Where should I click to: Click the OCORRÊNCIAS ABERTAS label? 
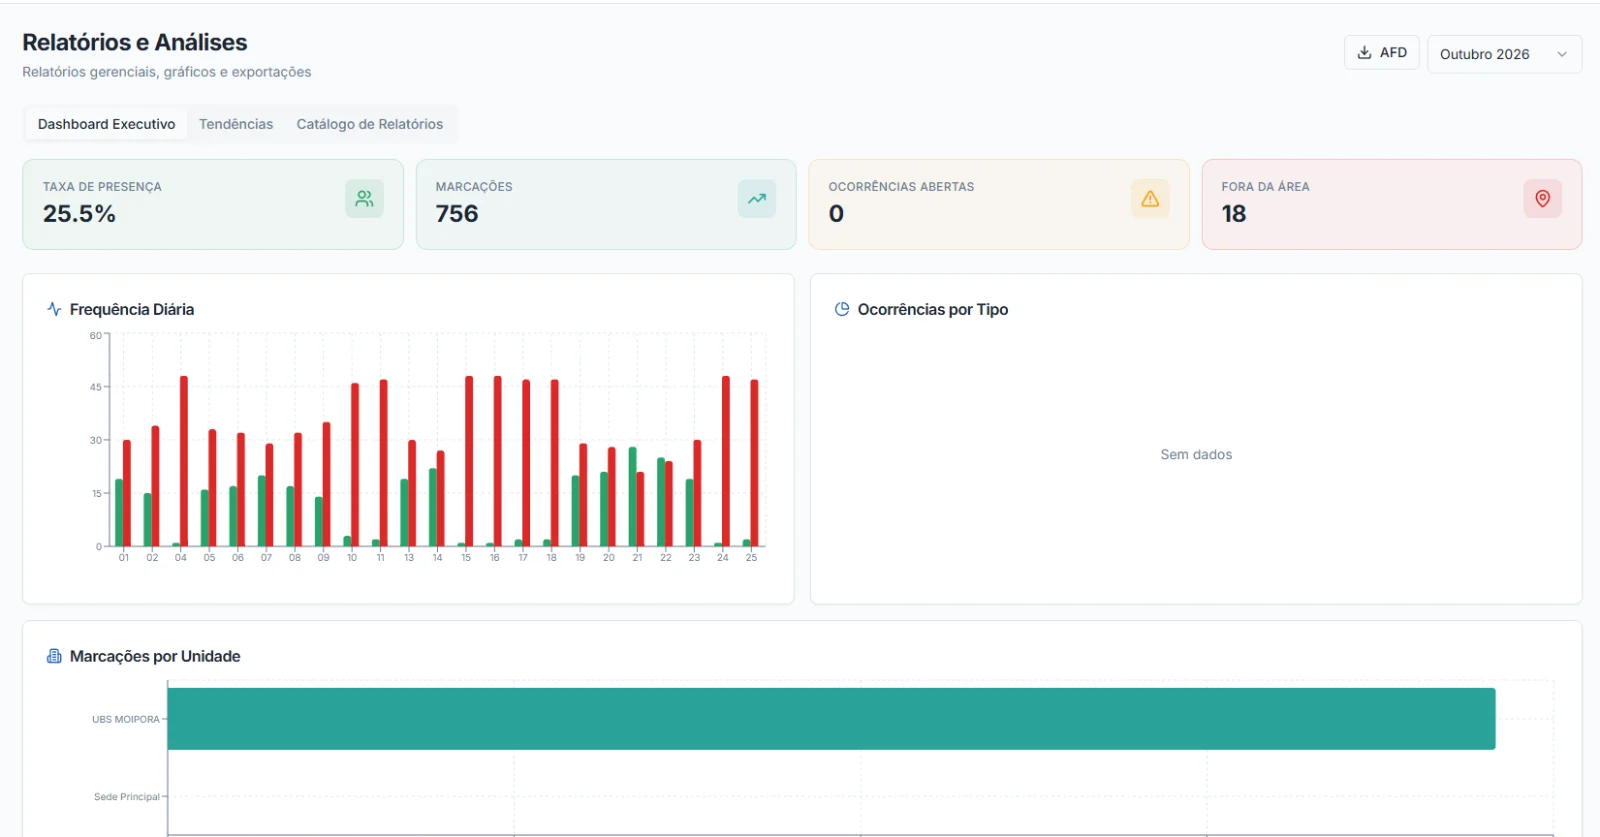point(901,187)
